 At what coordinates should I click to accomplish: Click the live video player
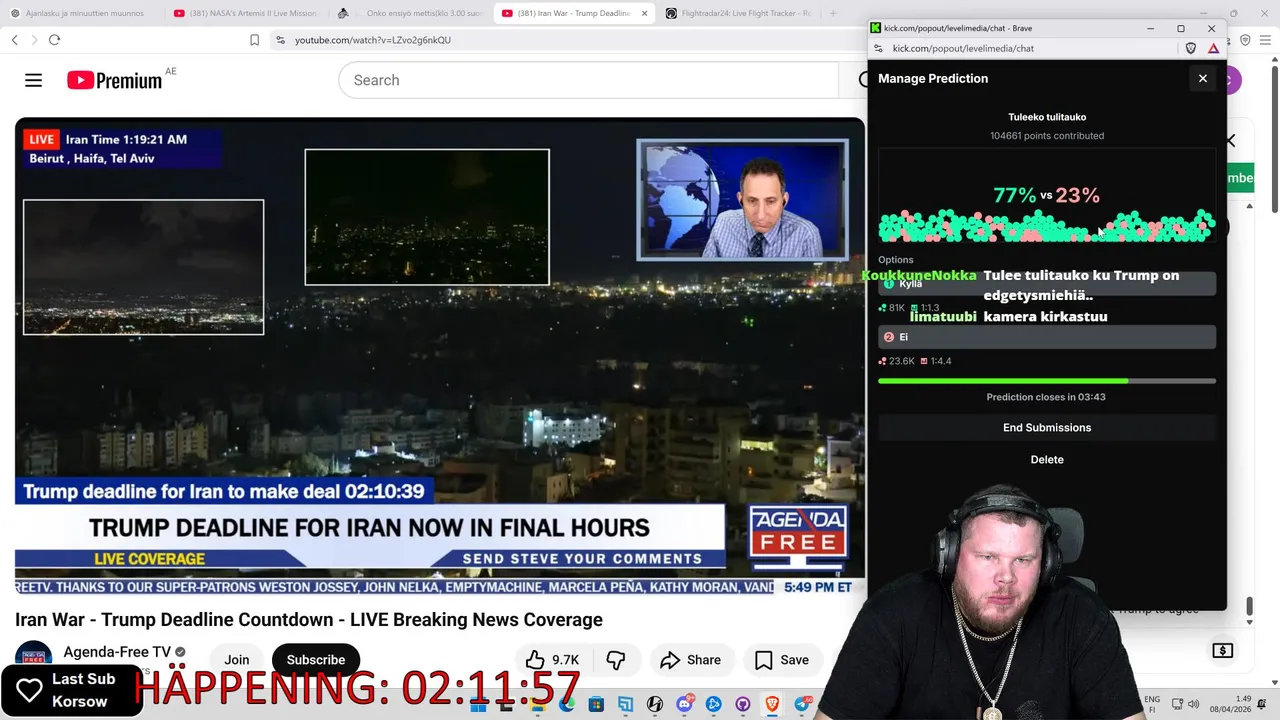440,355
